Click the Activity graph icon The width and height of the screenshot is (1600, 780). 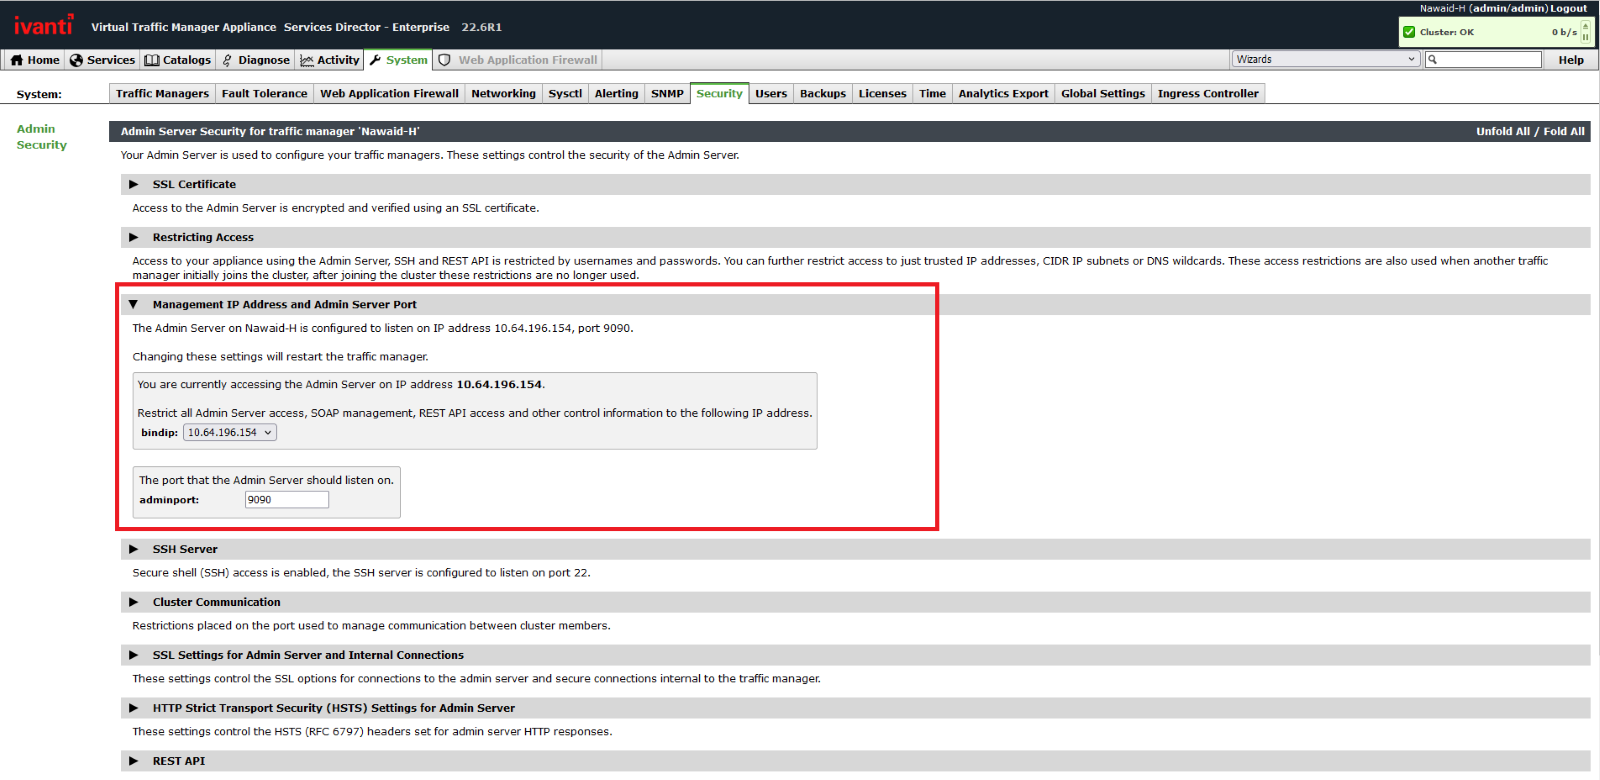click(306, 60)
